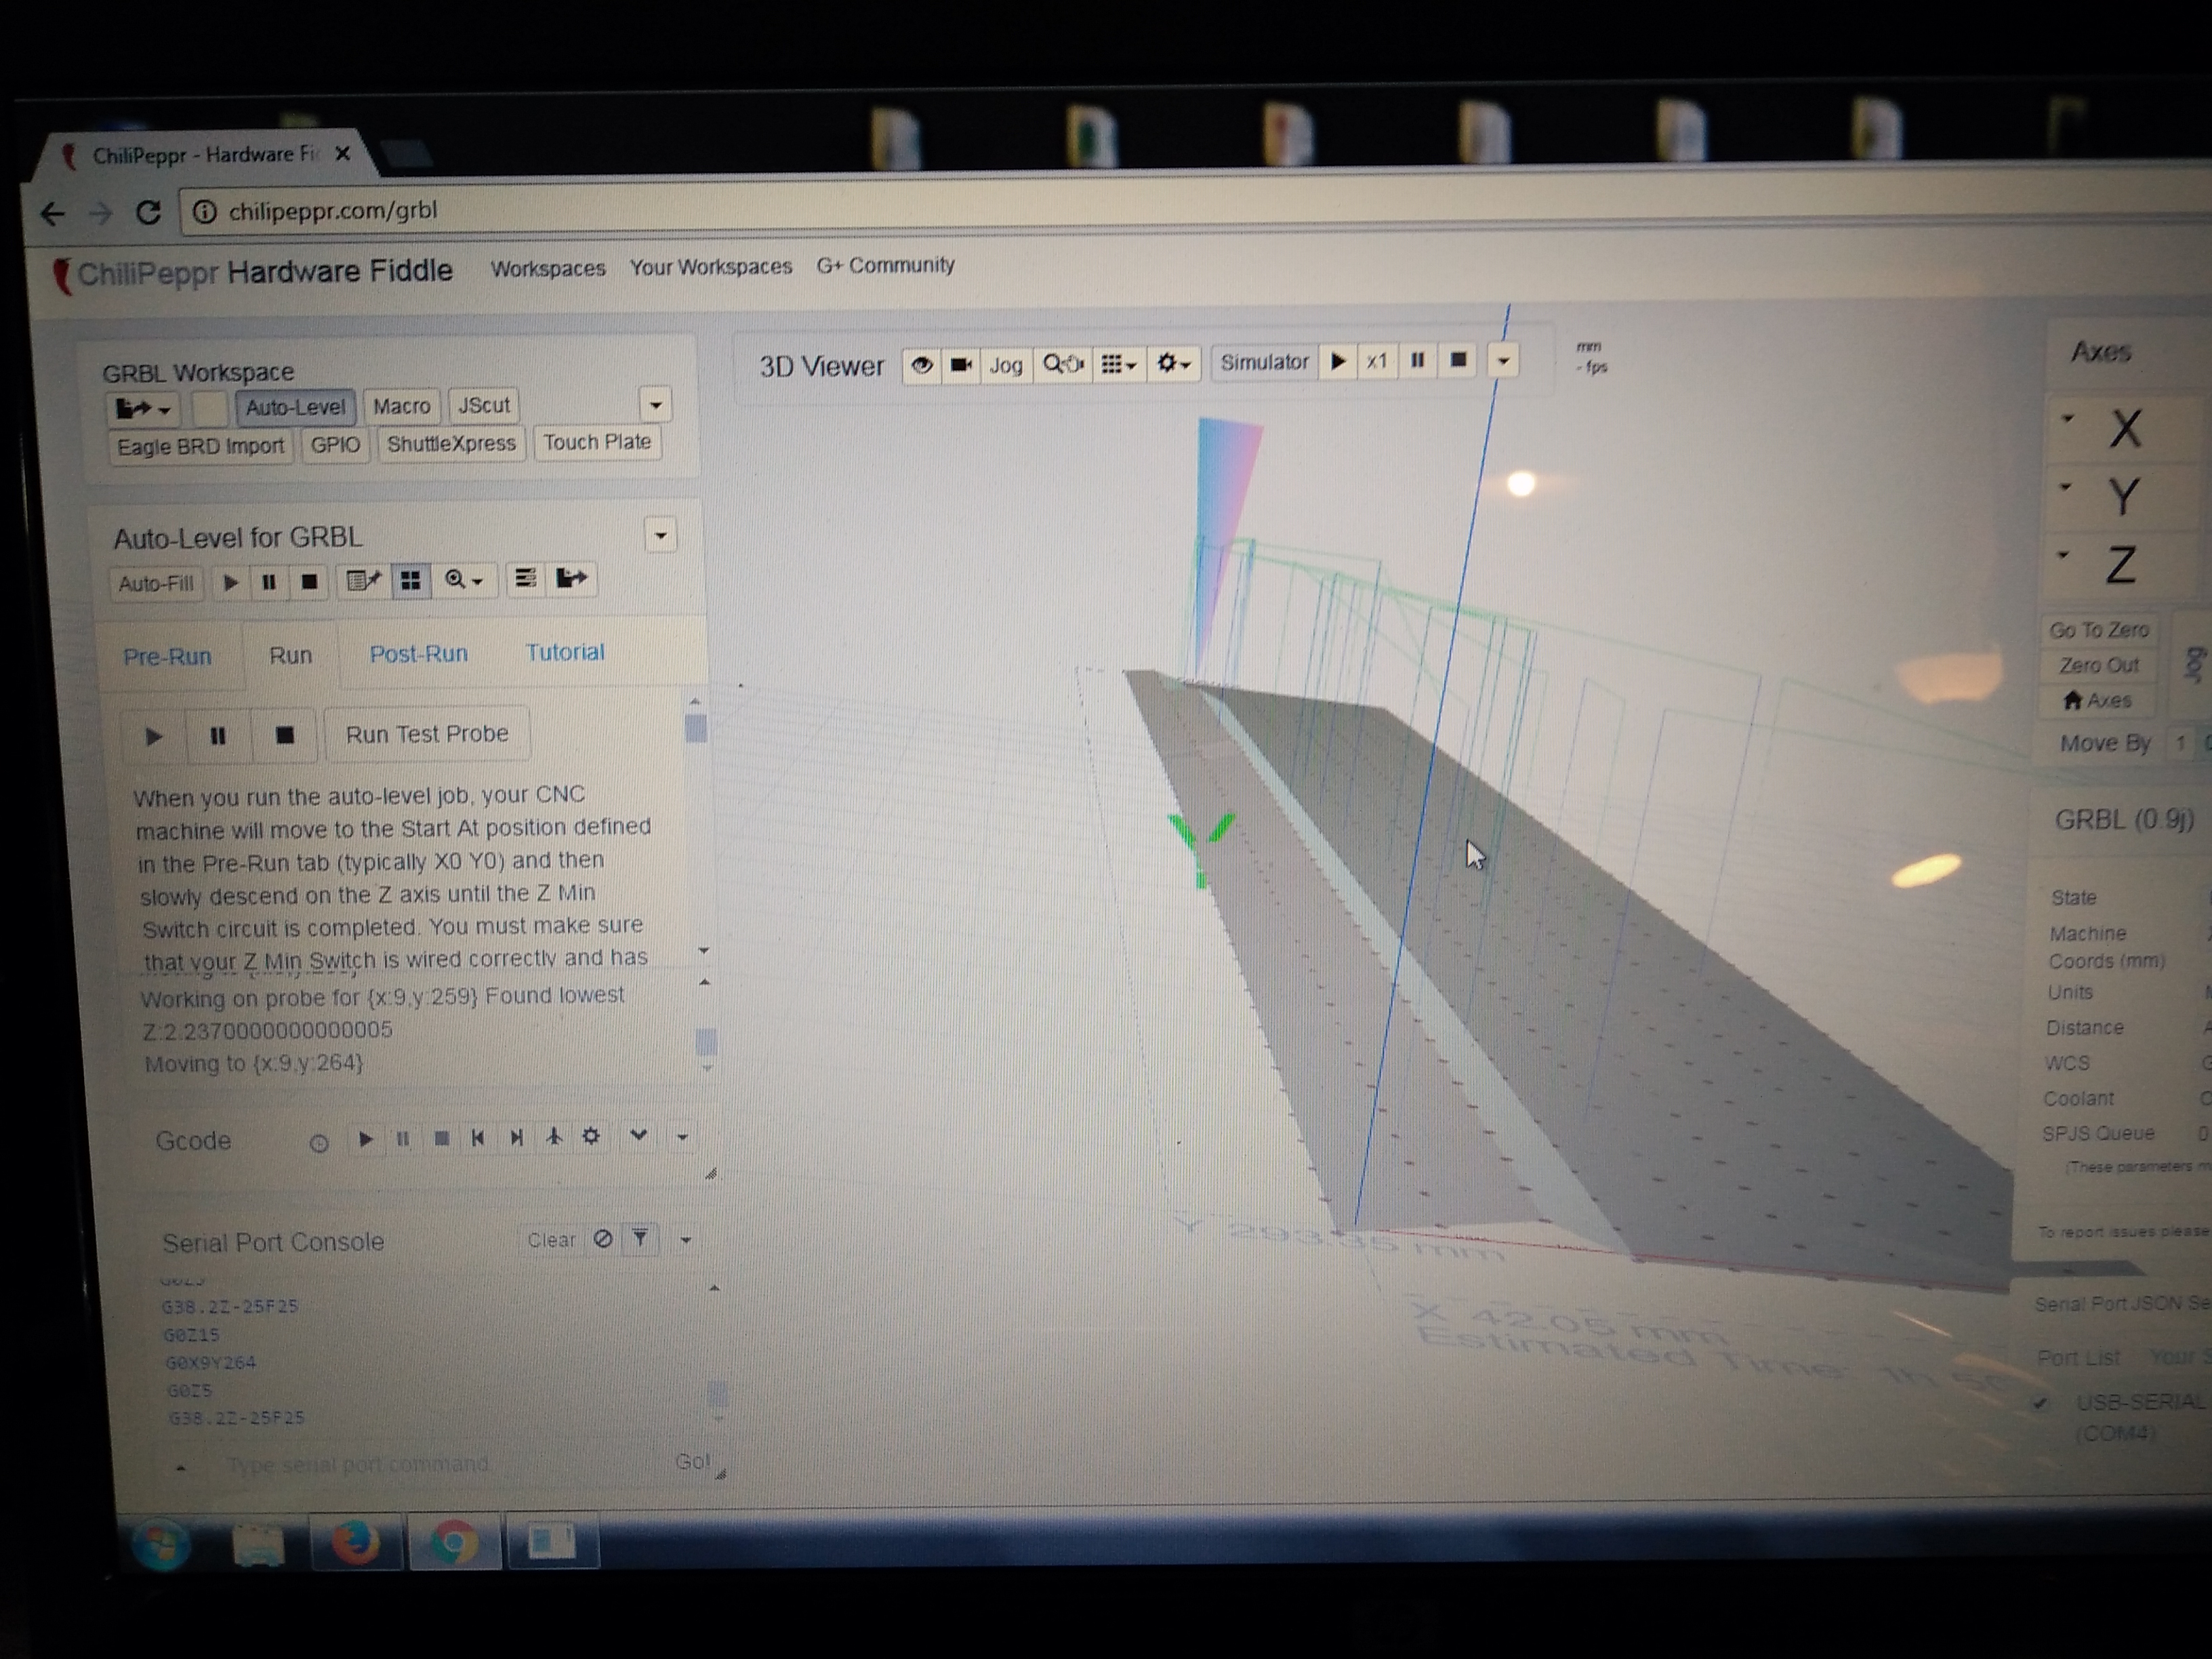Switch to the Run tab

[x=290, y=655]
